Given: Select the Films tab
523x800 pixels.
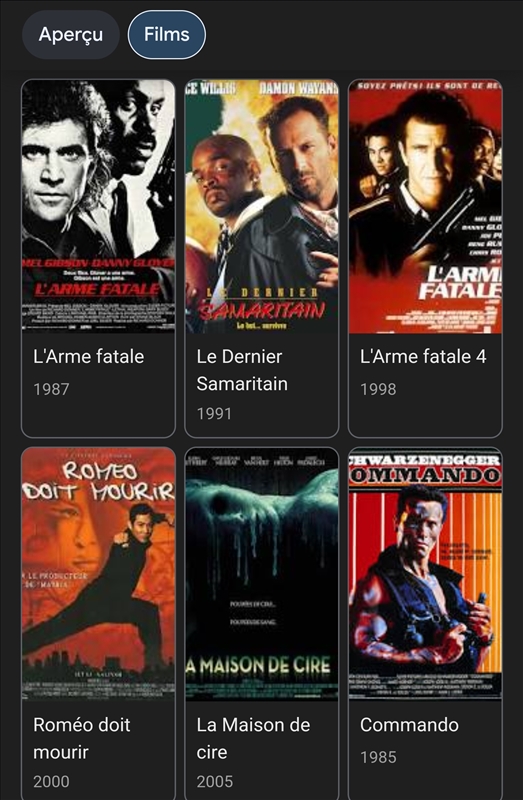Looking at the screenshot, I should point(167,35).
